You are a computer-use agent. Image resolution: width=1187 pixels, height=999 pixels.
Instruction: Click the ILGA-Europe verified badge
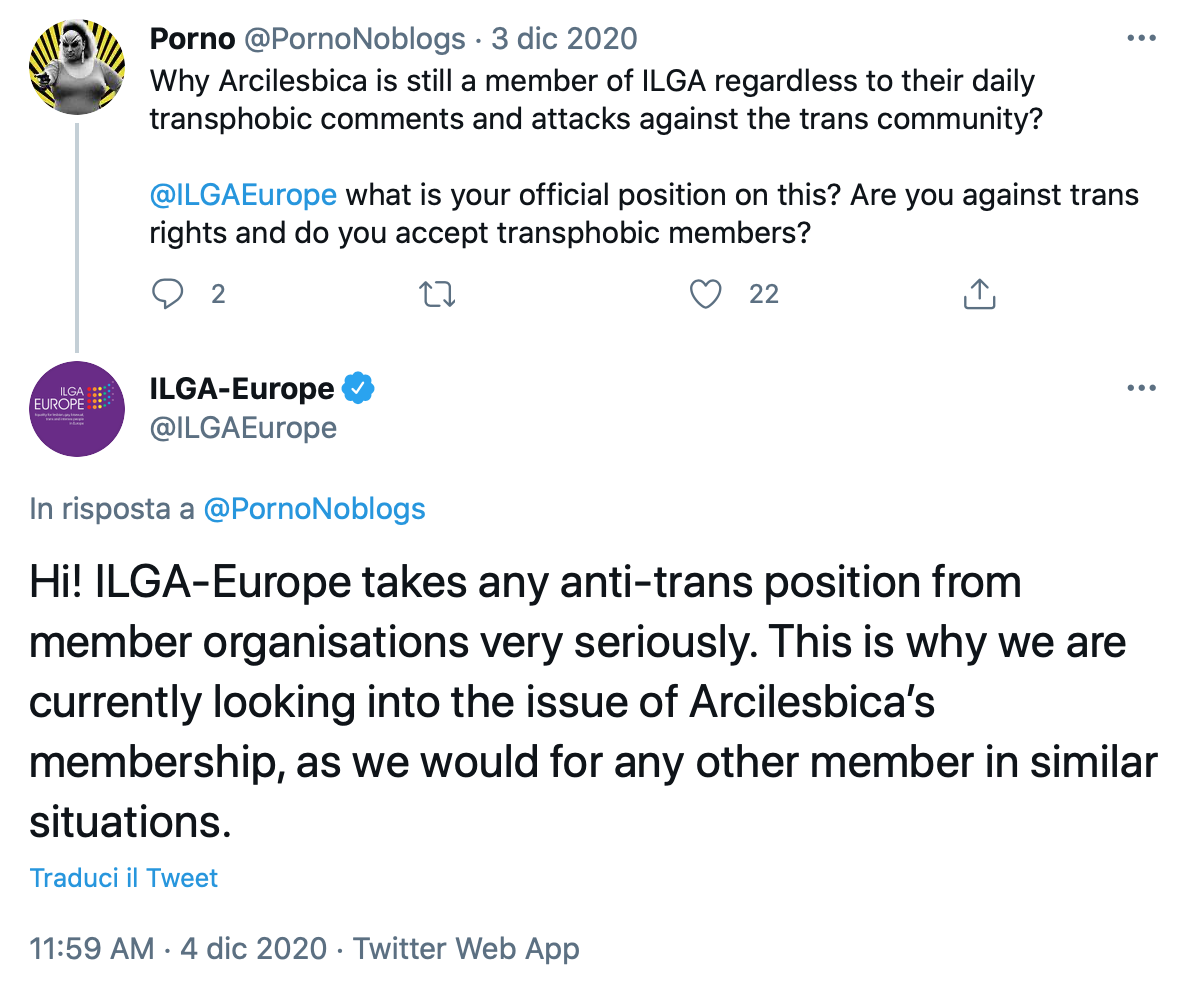pos(358,388)
